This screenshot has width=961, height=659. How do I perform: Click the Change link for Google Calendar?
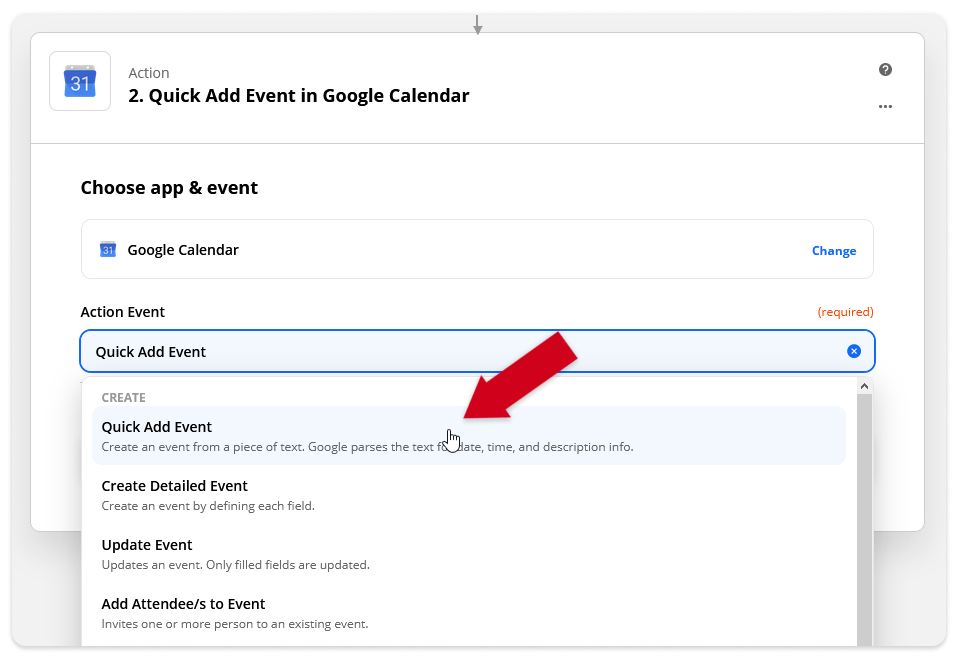click(834, 251)
